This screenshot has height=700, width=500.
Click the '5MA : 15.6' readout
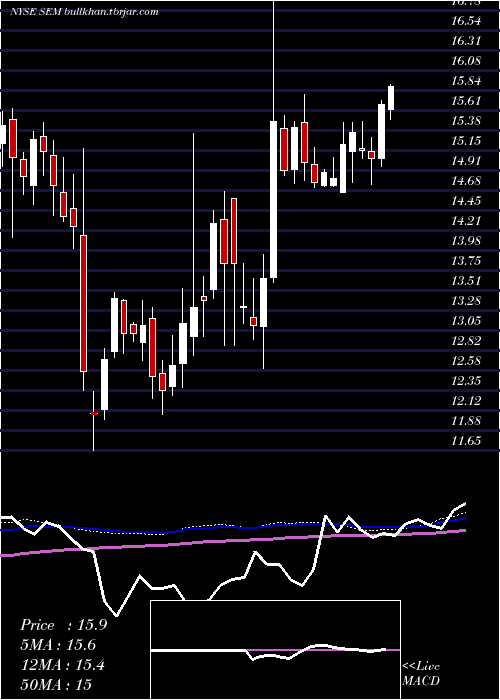pyautogui.click(x=58, y=645)
